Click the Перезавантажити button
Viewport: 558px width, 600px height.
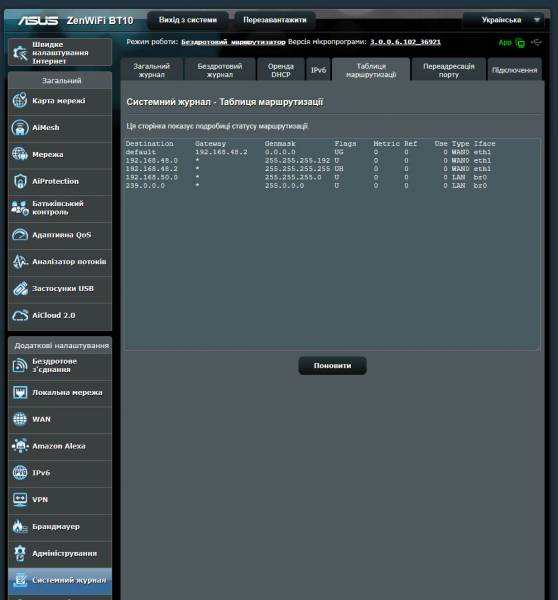(275, 20)
